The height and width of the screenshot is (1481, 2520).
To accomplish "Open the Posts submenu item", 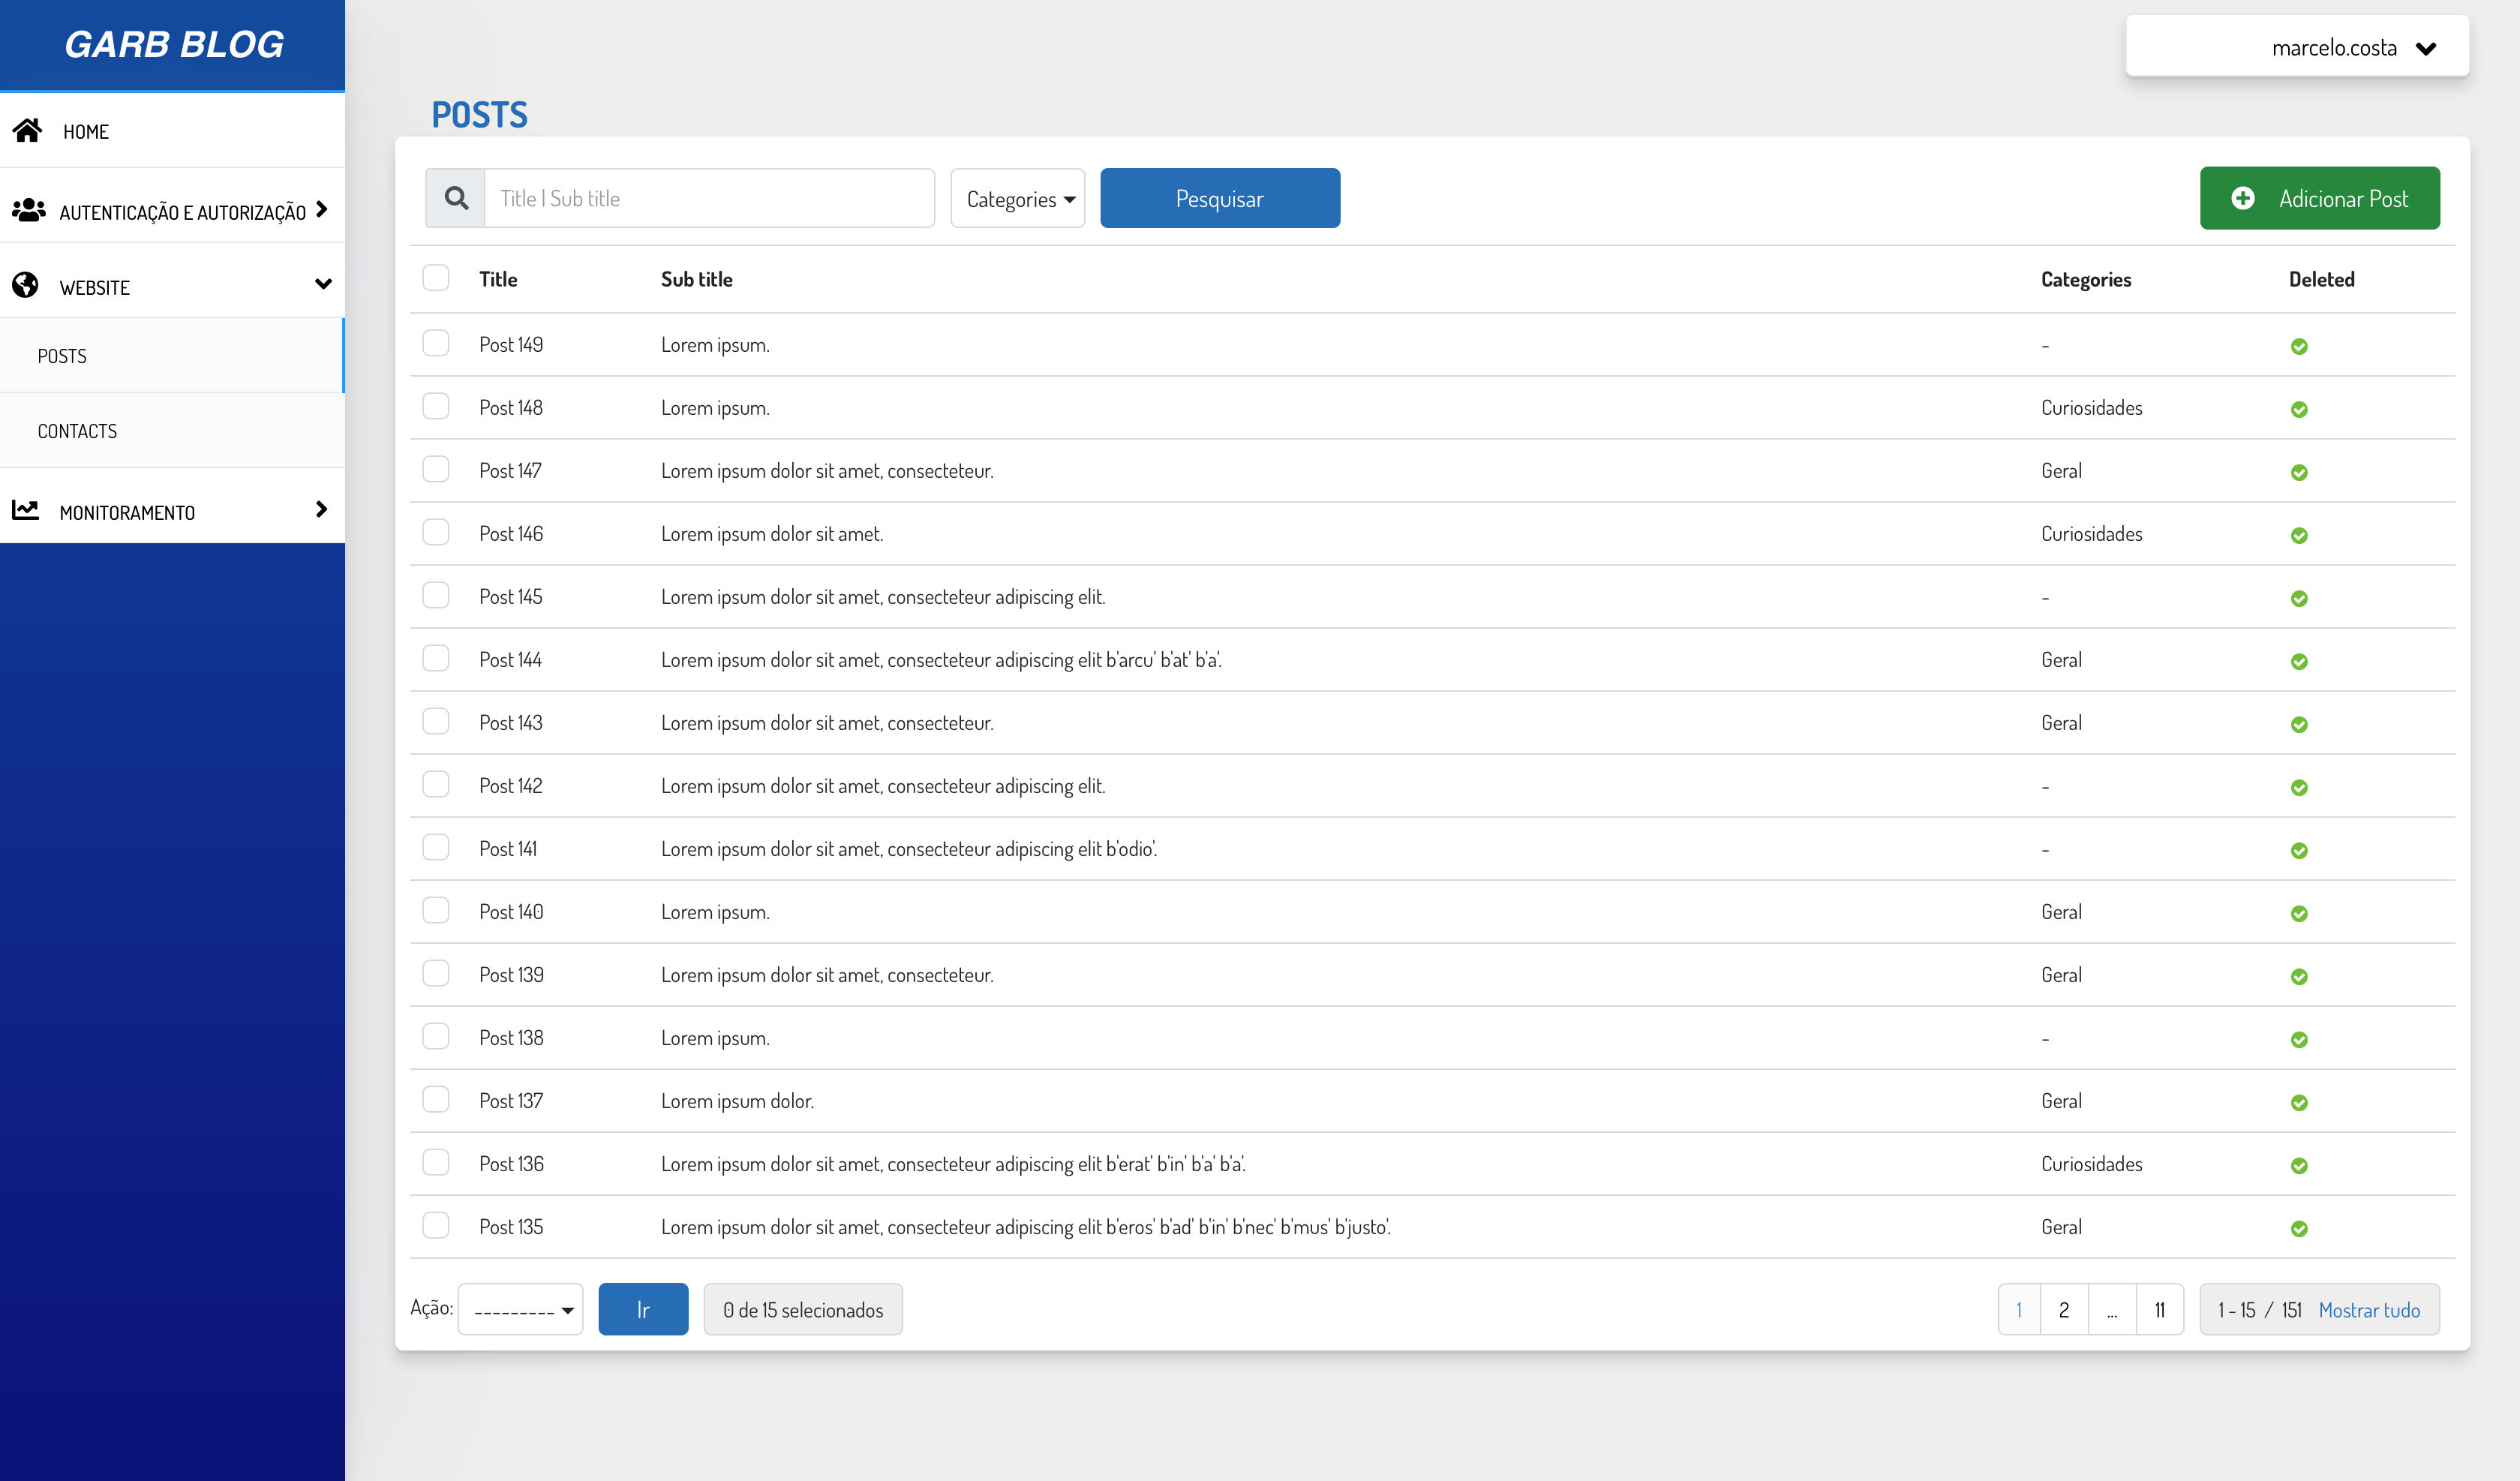I will [172, 356].
